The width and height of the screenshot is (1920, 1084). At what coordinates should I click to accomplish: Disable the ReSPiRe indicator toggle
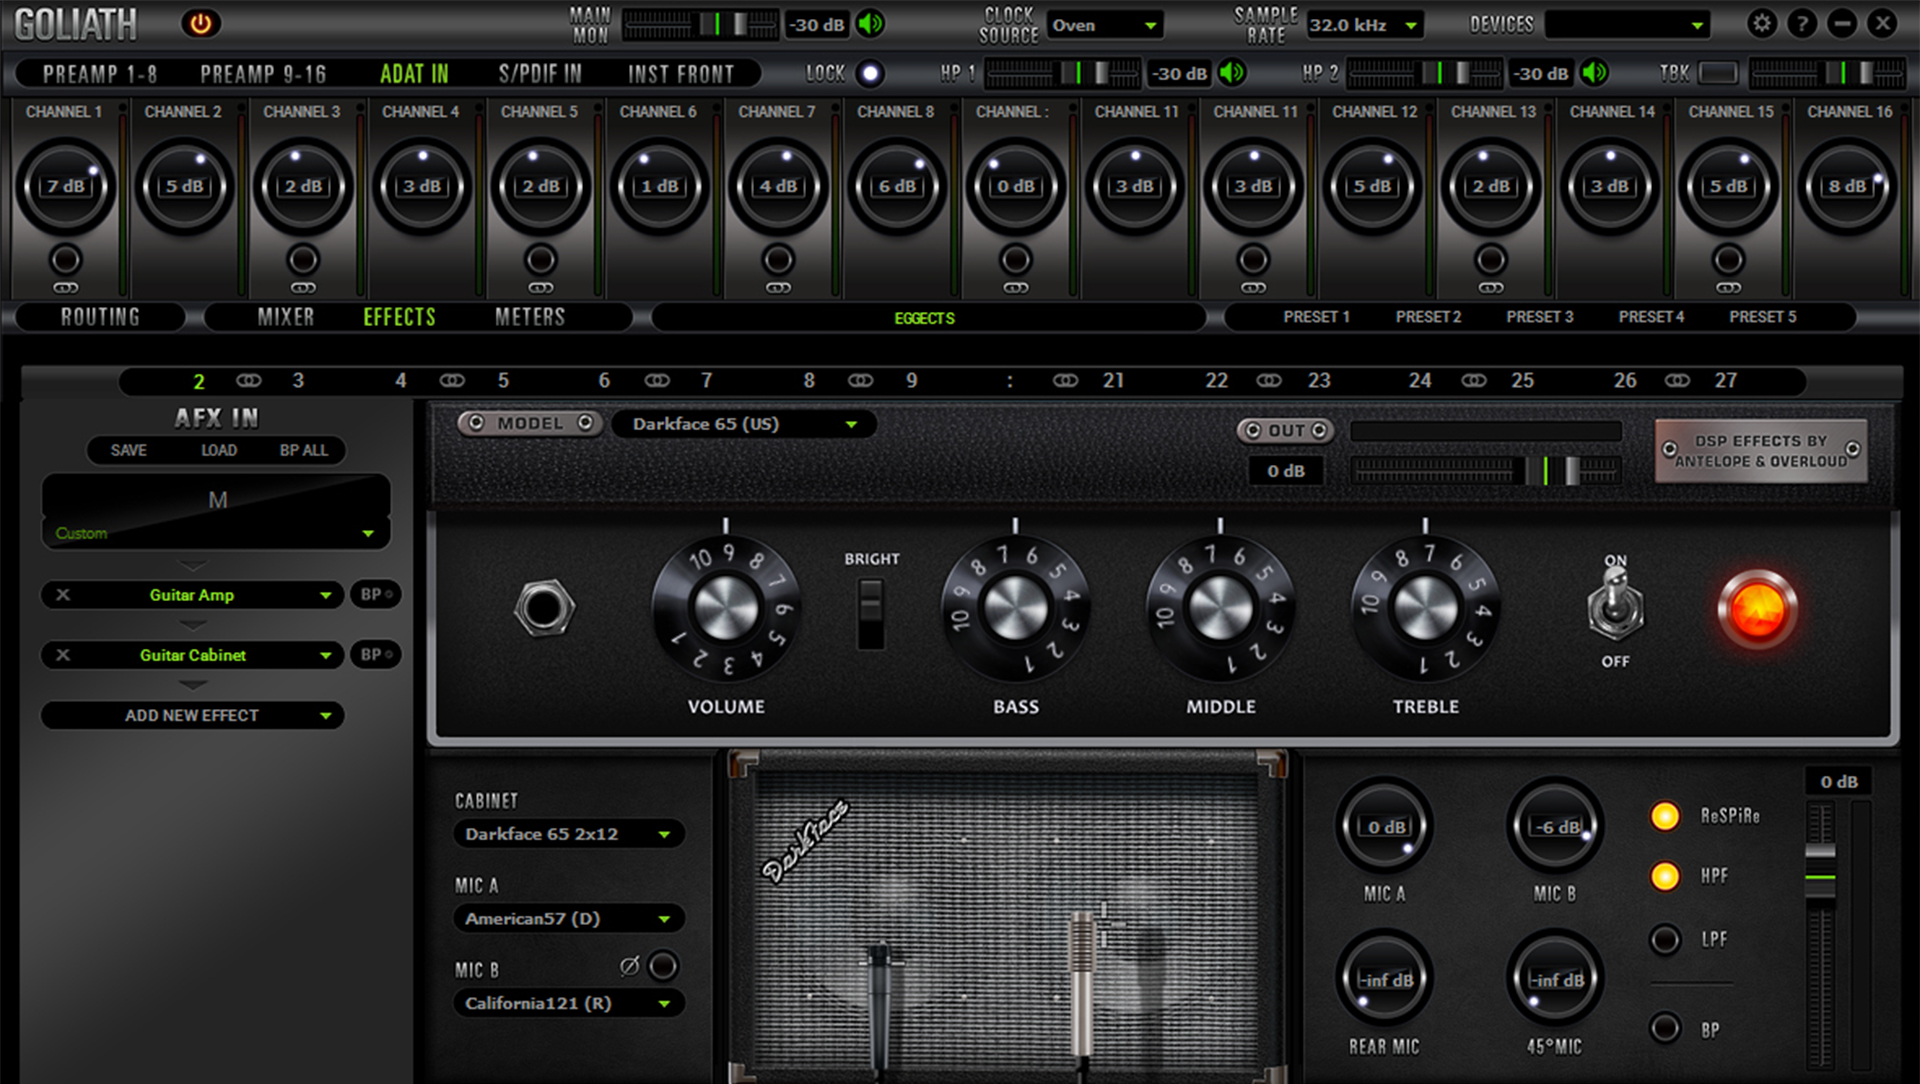pyautogui.click(x=1664, y=816)
